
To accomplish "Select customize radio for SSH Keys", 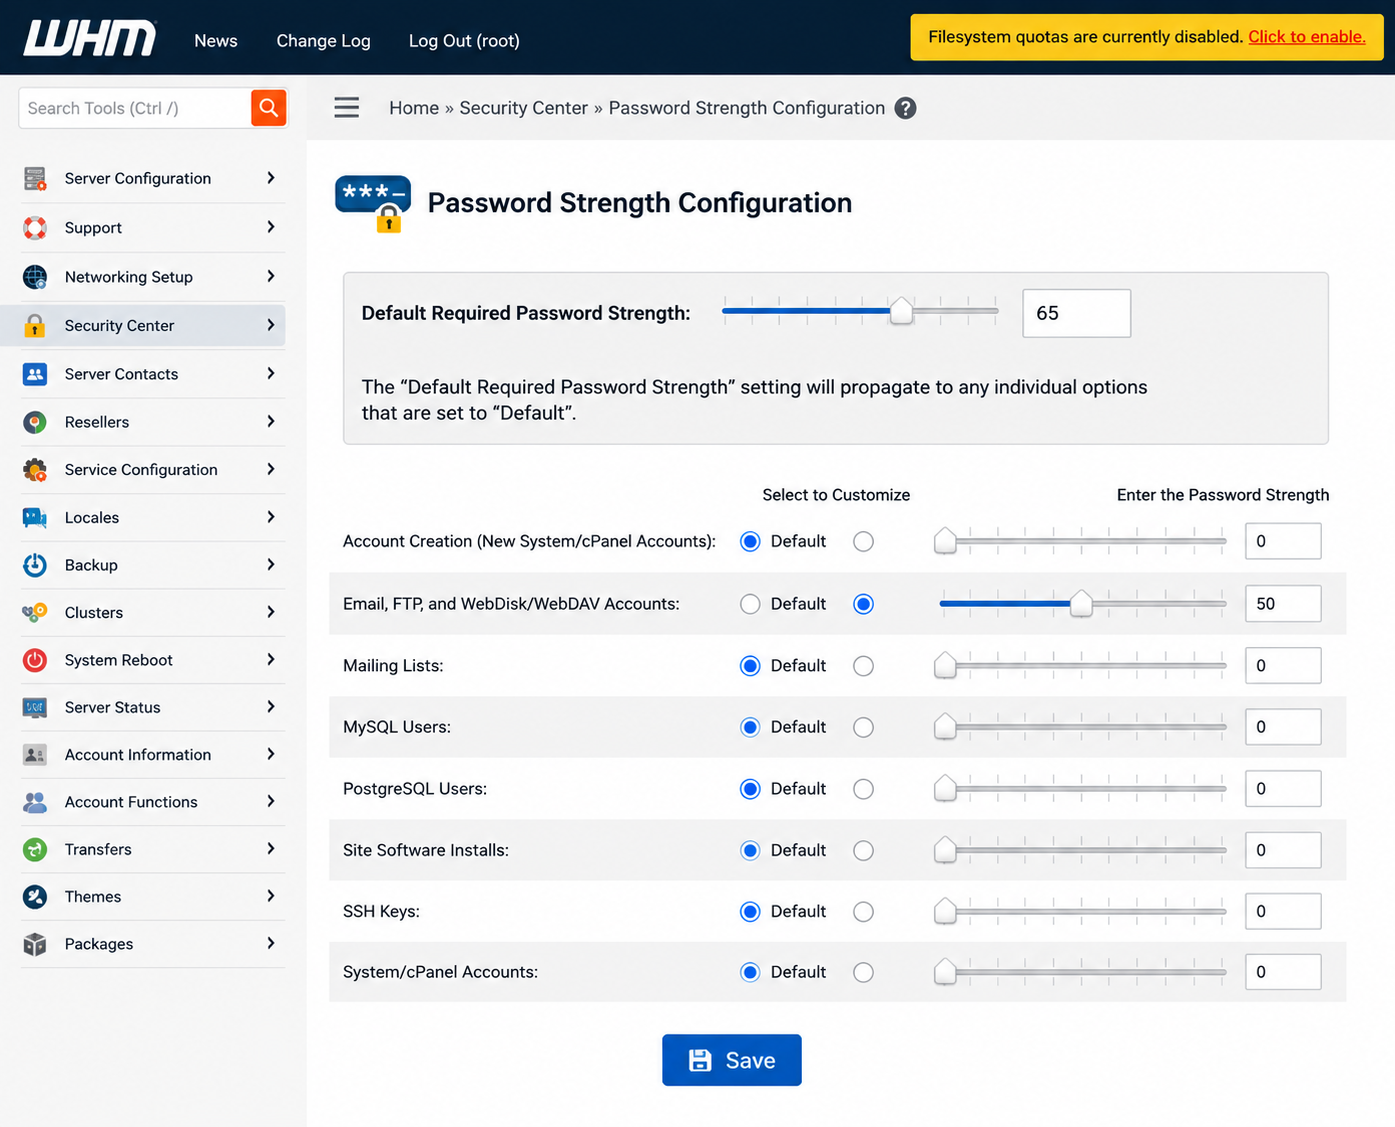I will pyautogui.click(x=863, y=911).
